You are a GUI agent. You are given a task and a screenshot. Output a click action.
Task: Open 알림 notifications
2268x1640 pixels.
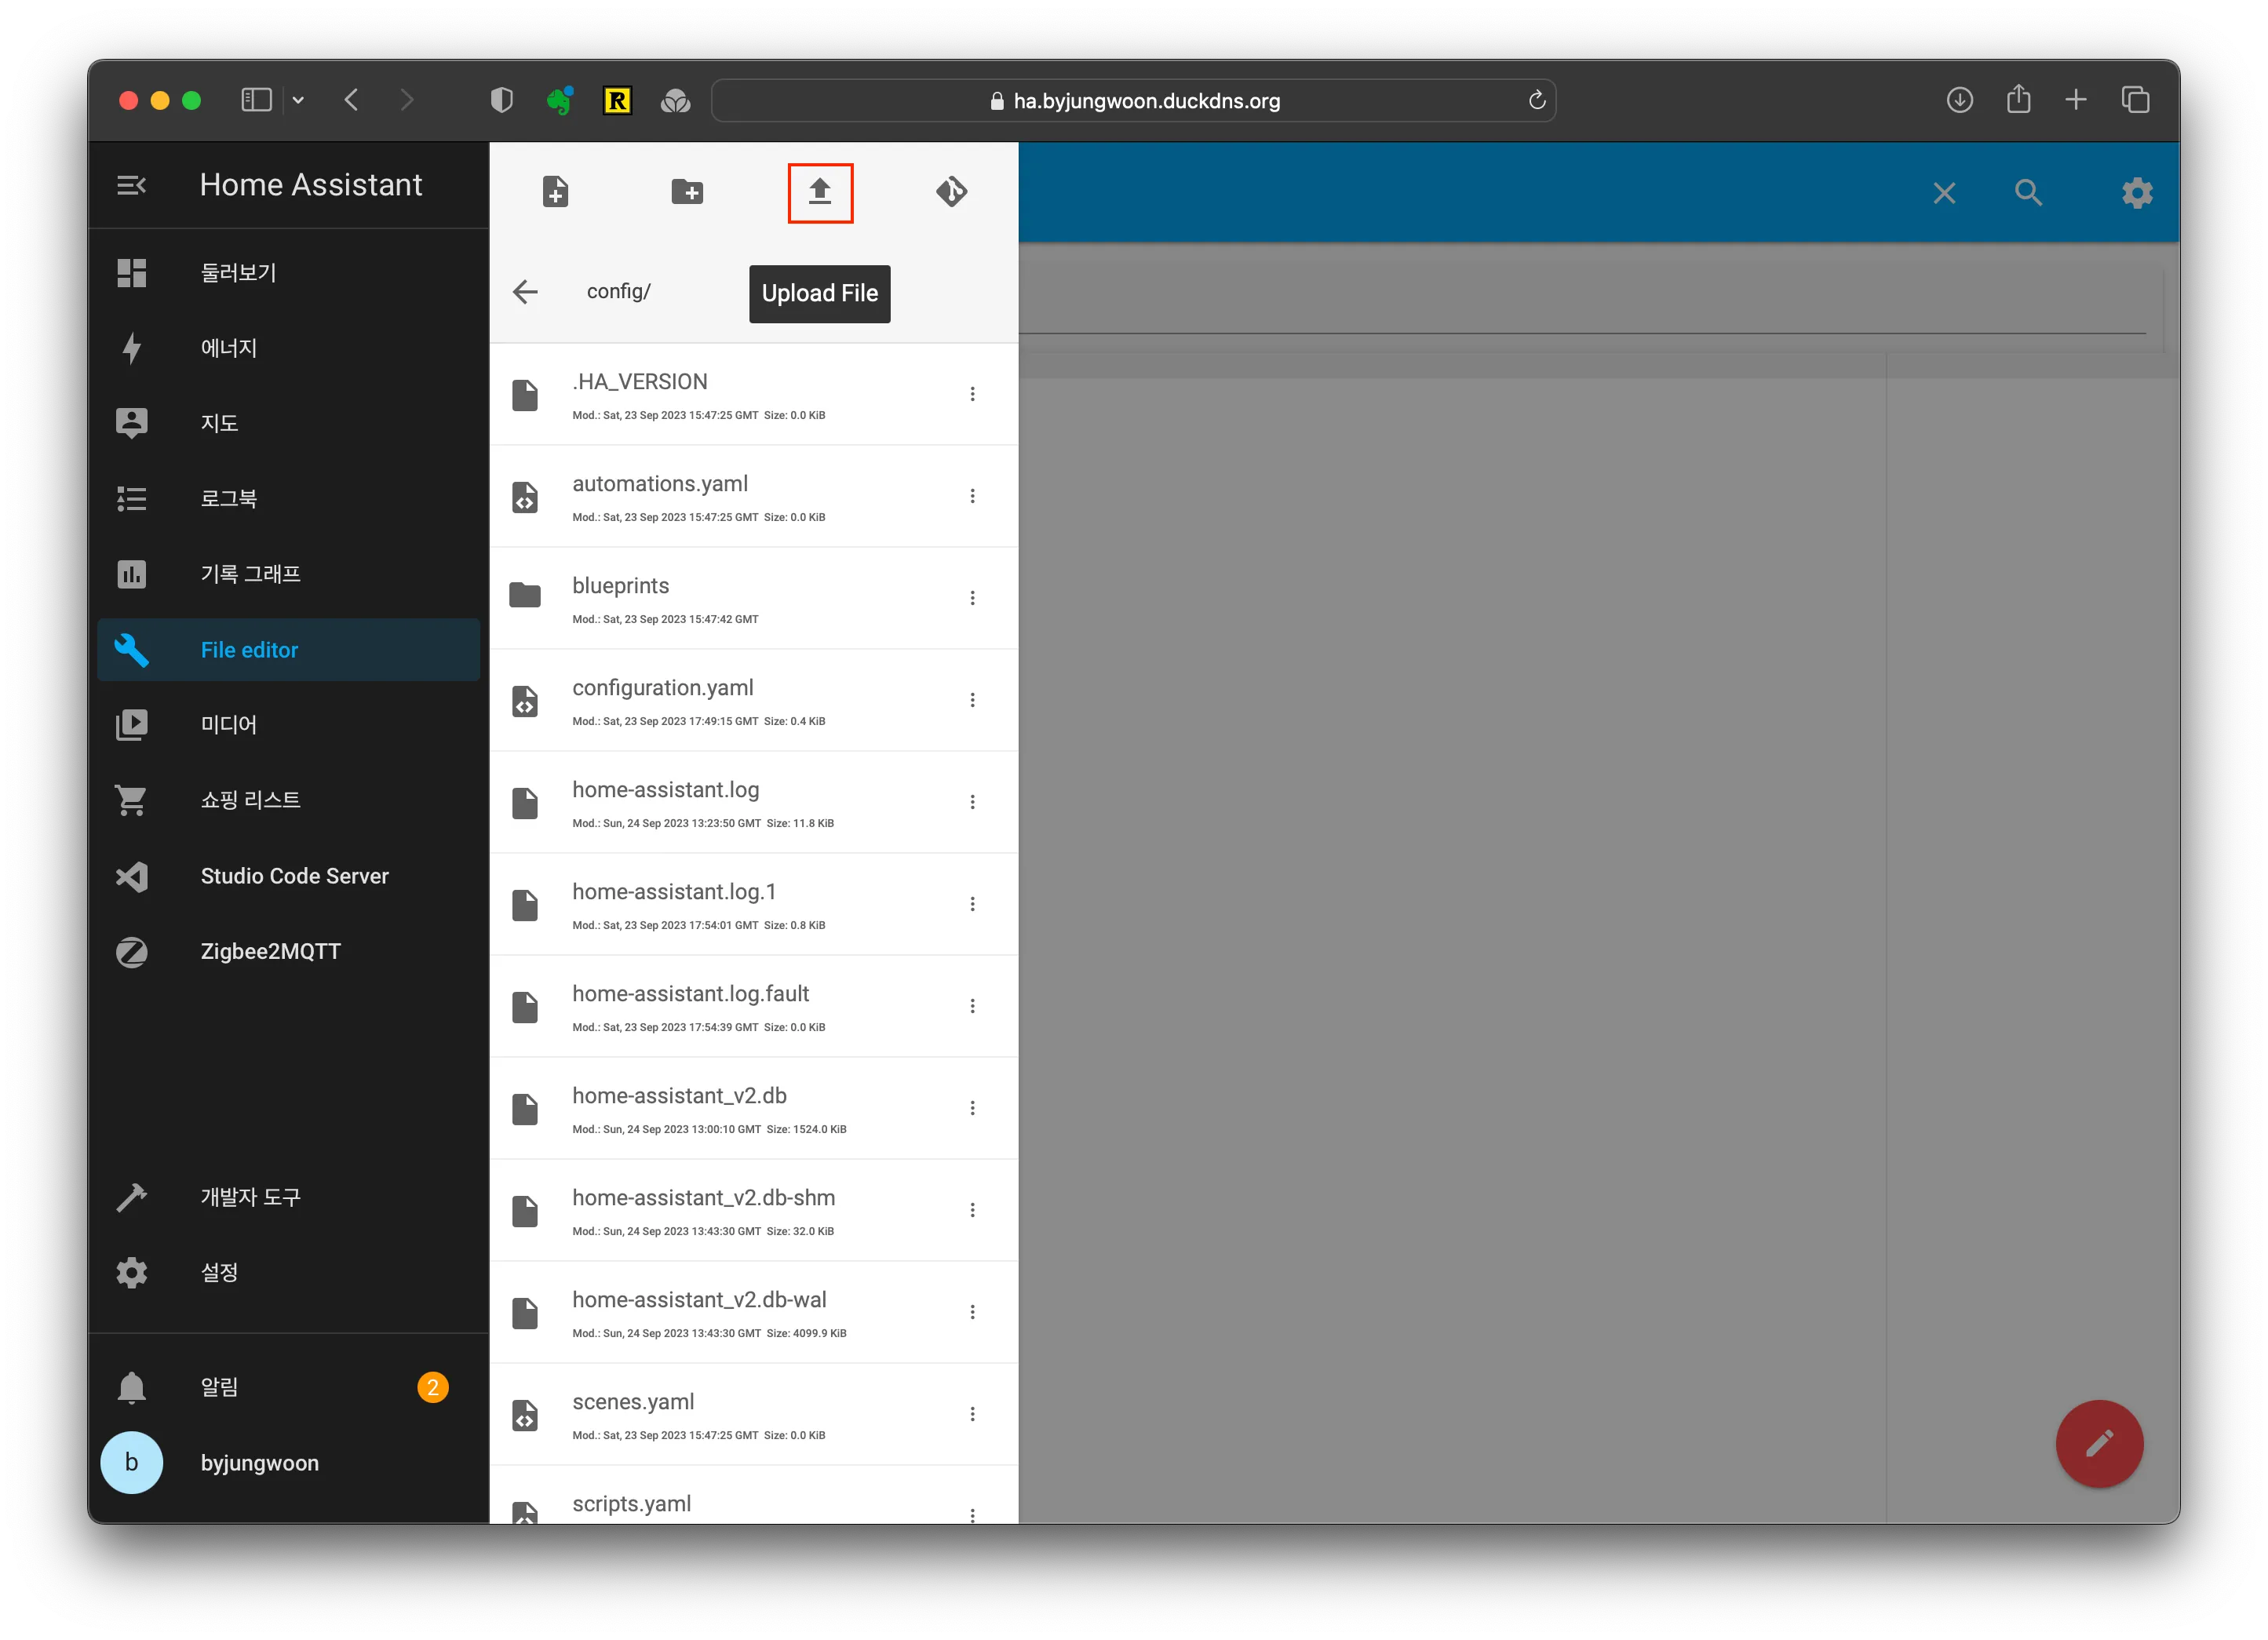tap(289, 1387)
